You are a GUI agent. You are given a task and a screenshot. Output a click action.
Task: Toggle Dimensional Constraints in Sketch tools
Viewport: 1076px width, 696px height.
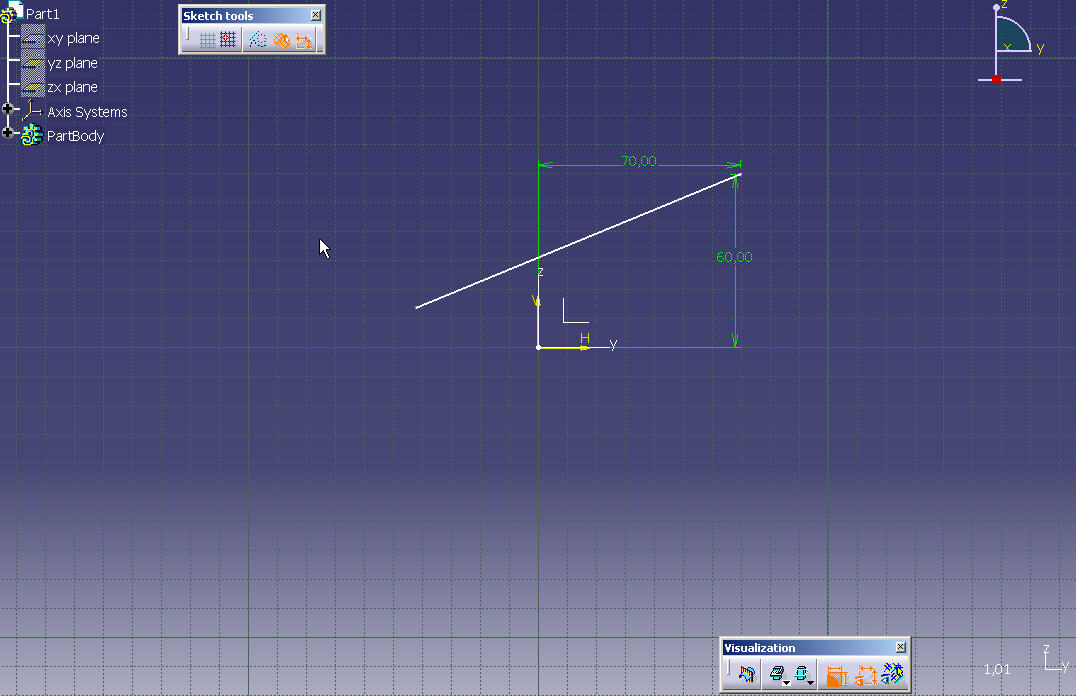coord(303,40)
